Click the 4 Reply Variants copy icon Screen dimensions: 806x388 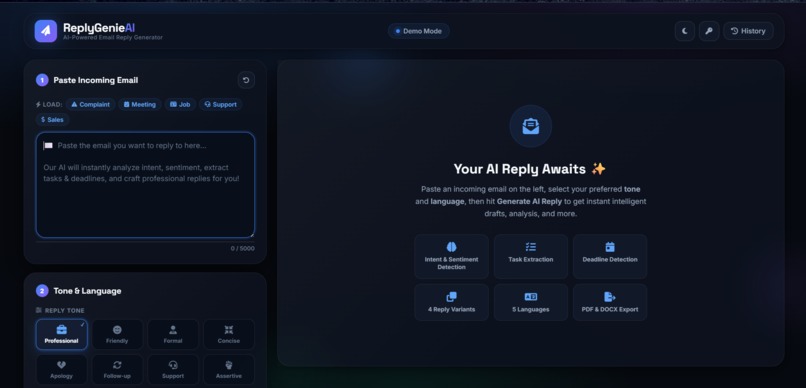(451, 297)
